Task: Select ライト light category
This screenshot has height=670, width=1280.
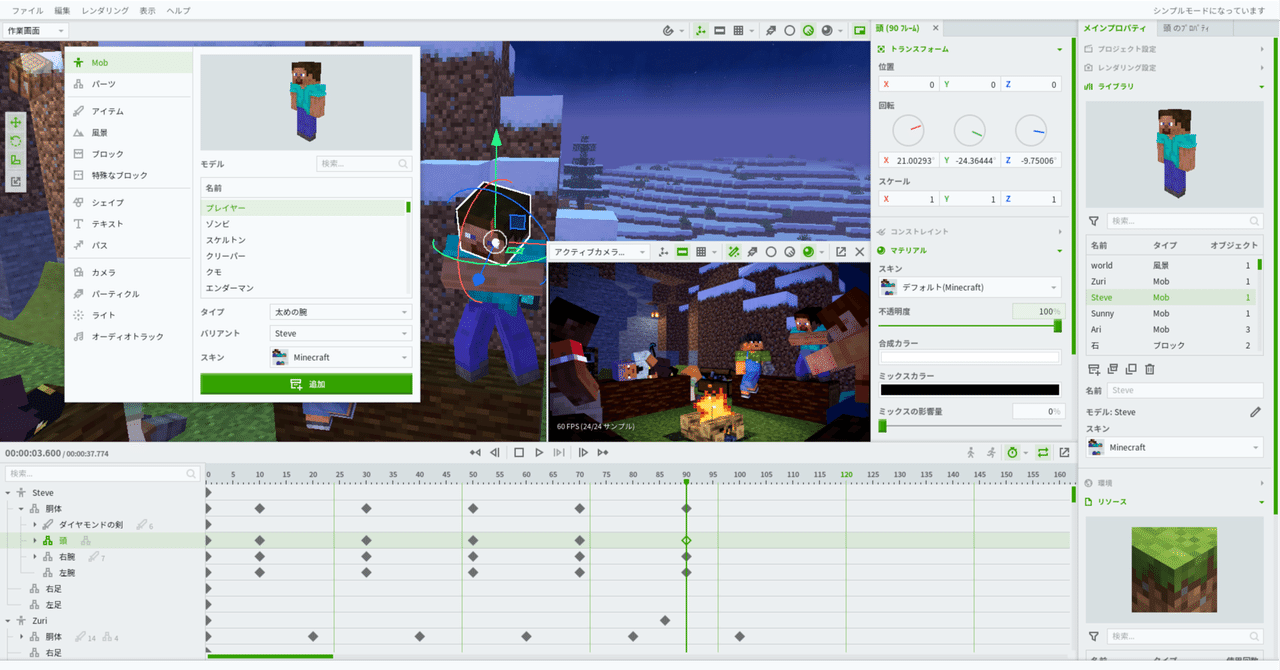Action: point(128,315)
